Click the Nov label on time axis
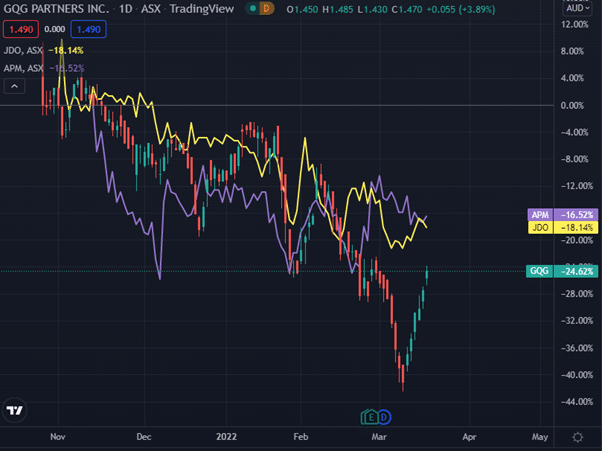The height and width of the screenshot is (451, 602). click(58, 437)
